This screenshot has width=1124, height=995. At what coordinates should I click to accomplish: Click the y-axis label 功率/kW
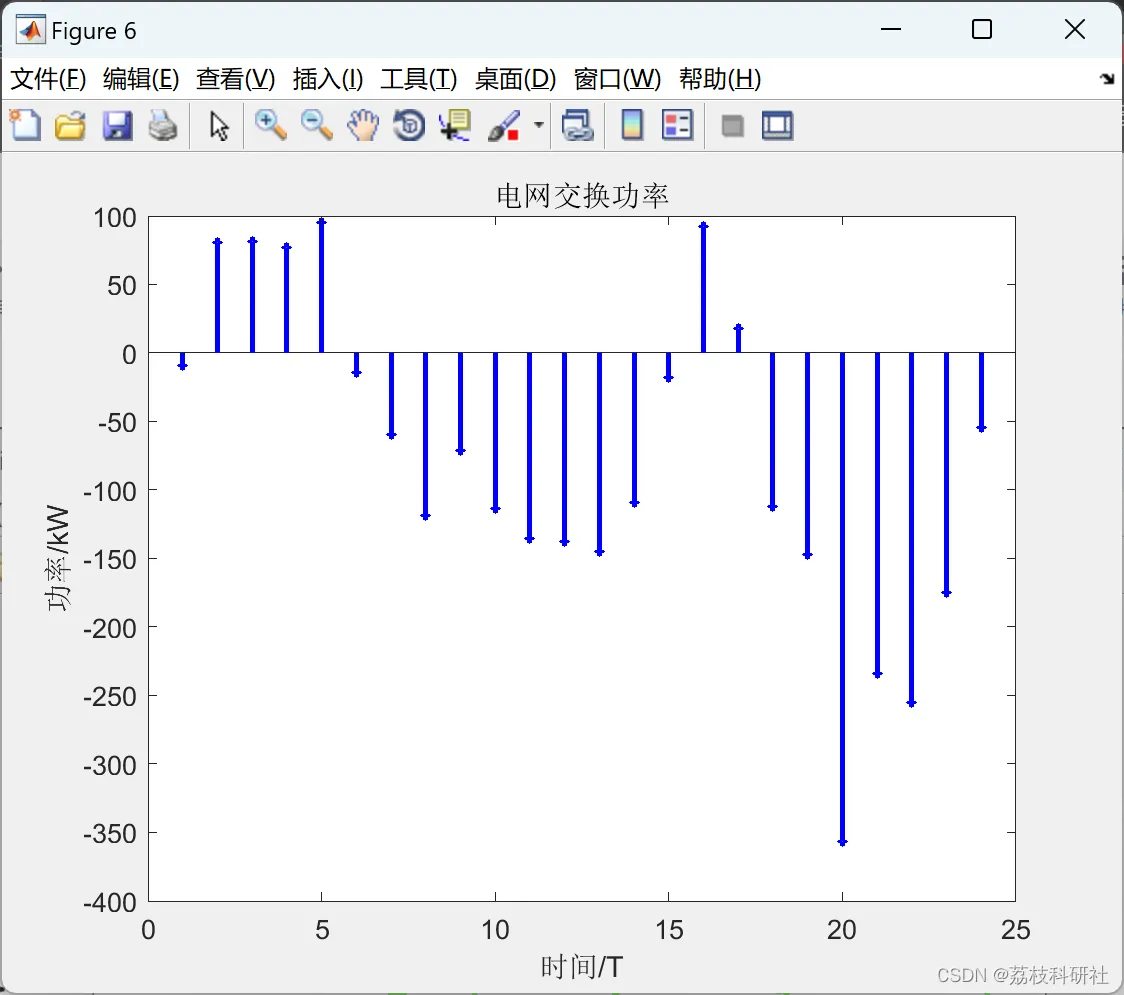(57, 558)
